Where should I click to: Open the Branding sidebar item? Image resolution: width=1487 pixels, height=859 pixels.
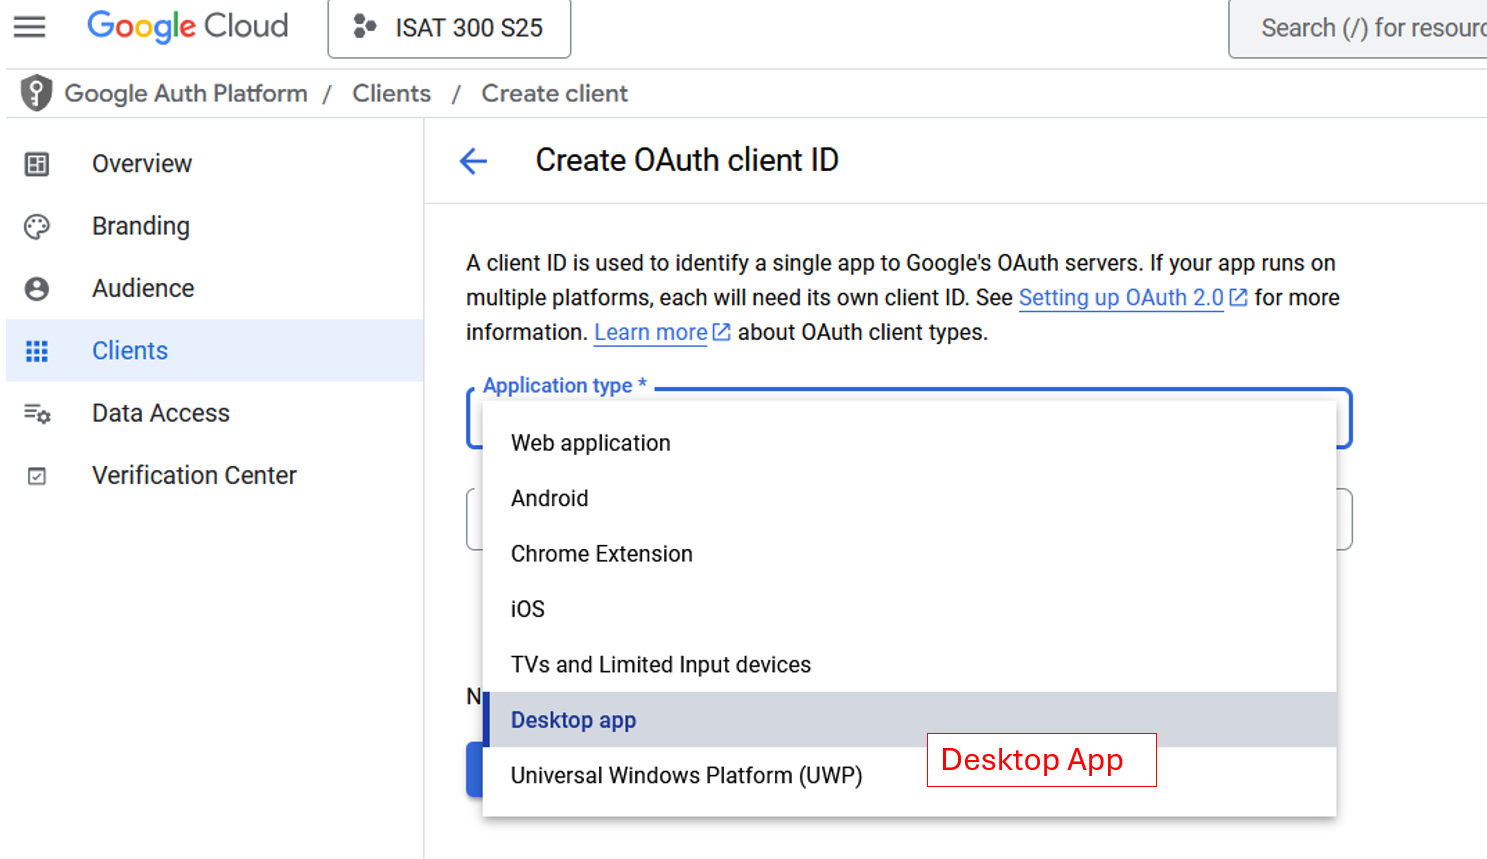click(214, 226)
